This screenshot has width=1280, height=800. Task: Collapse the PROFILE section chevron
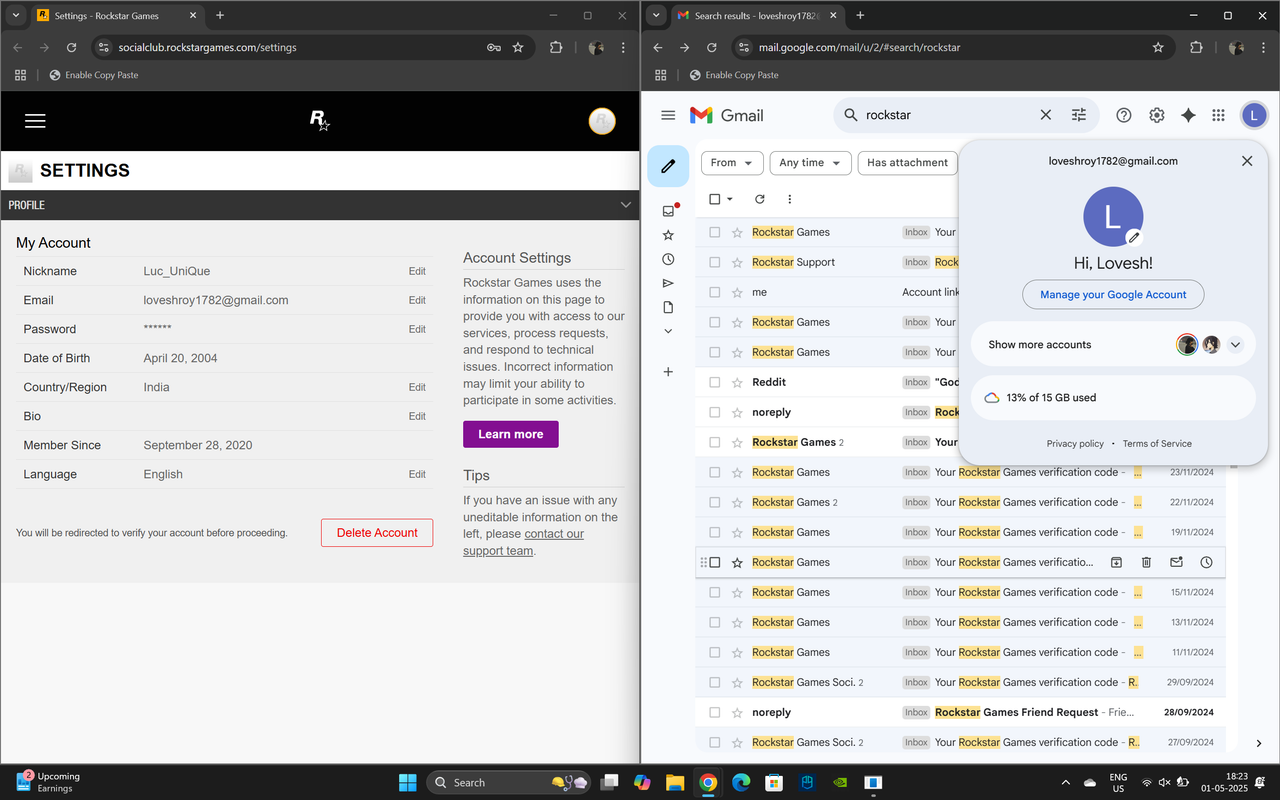[x=626, y=205]
